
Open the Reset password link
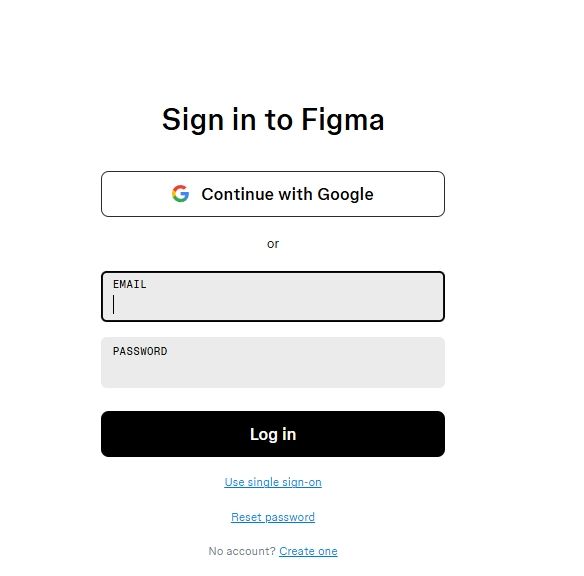pos(273,517)
